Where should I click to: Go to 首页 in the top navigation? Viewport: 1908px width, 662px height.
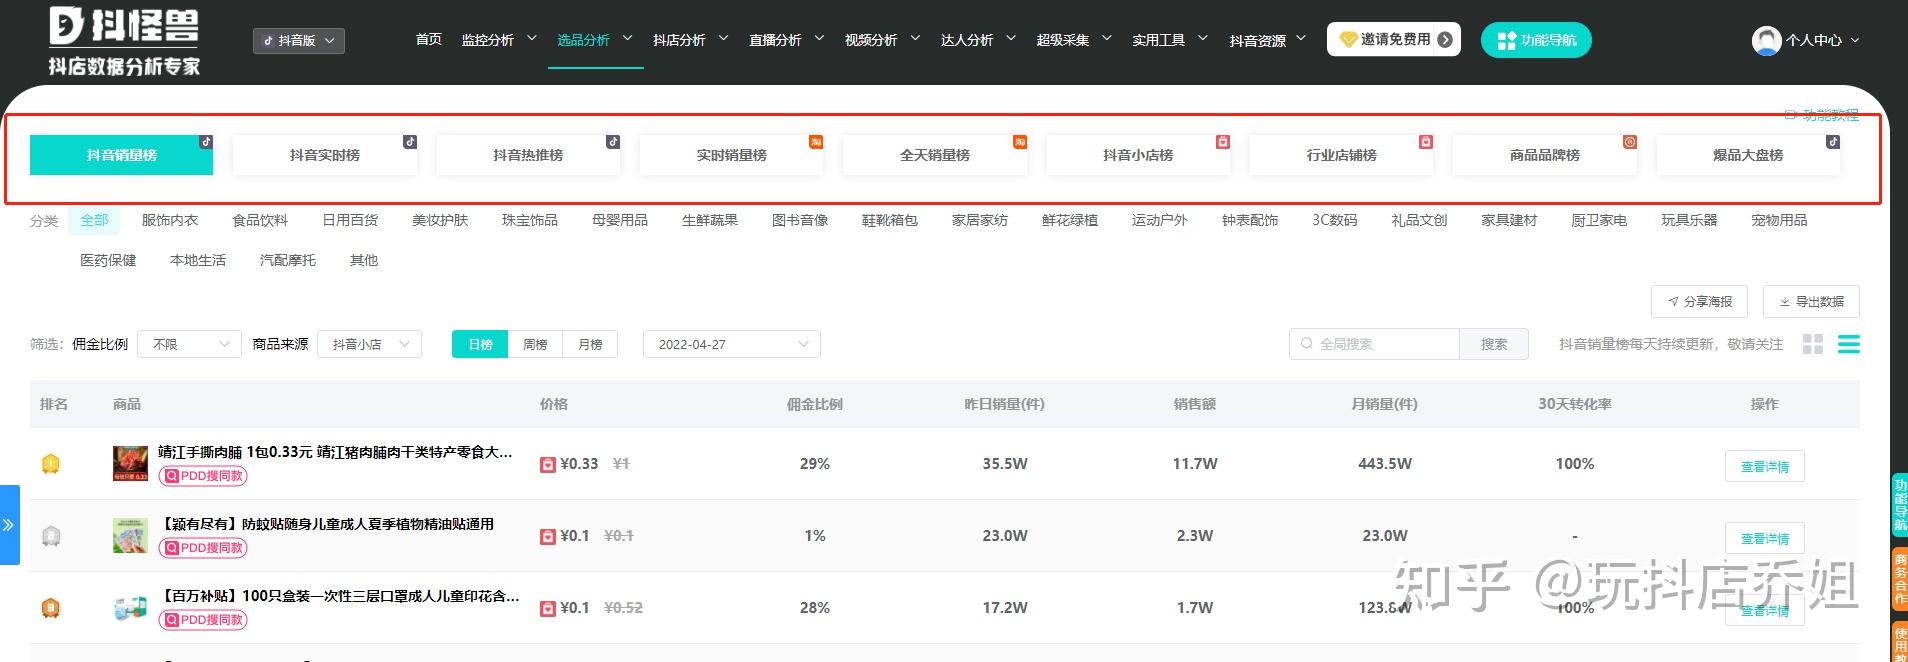429,40
